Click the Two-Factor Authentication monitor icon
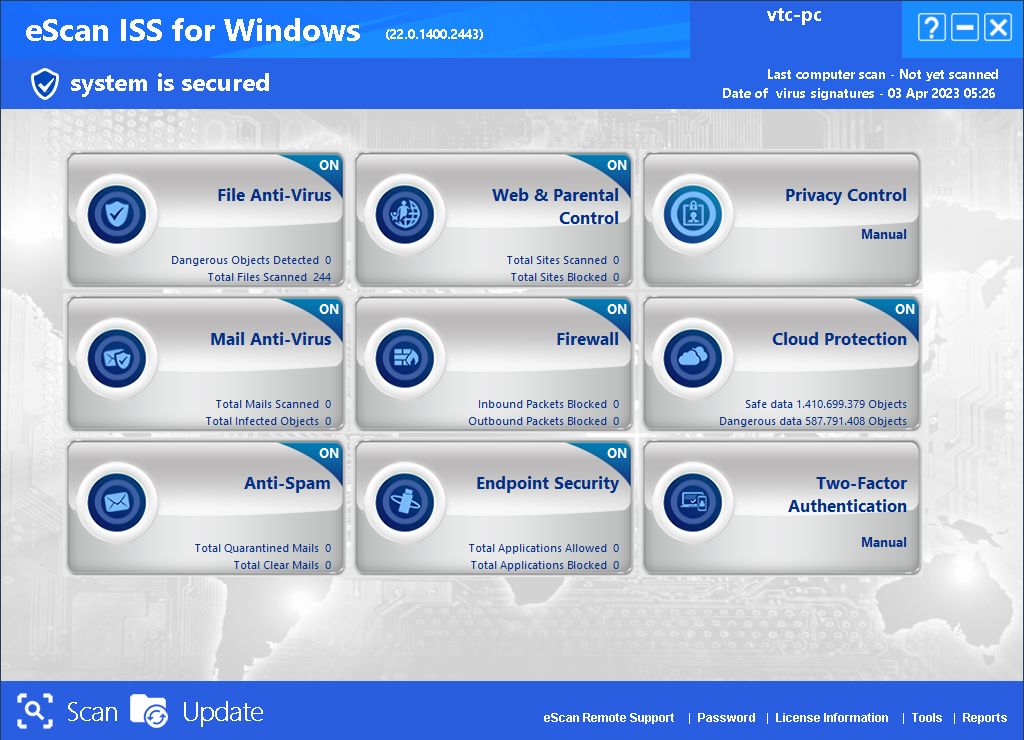1024x740 pixels. [693, 501]
